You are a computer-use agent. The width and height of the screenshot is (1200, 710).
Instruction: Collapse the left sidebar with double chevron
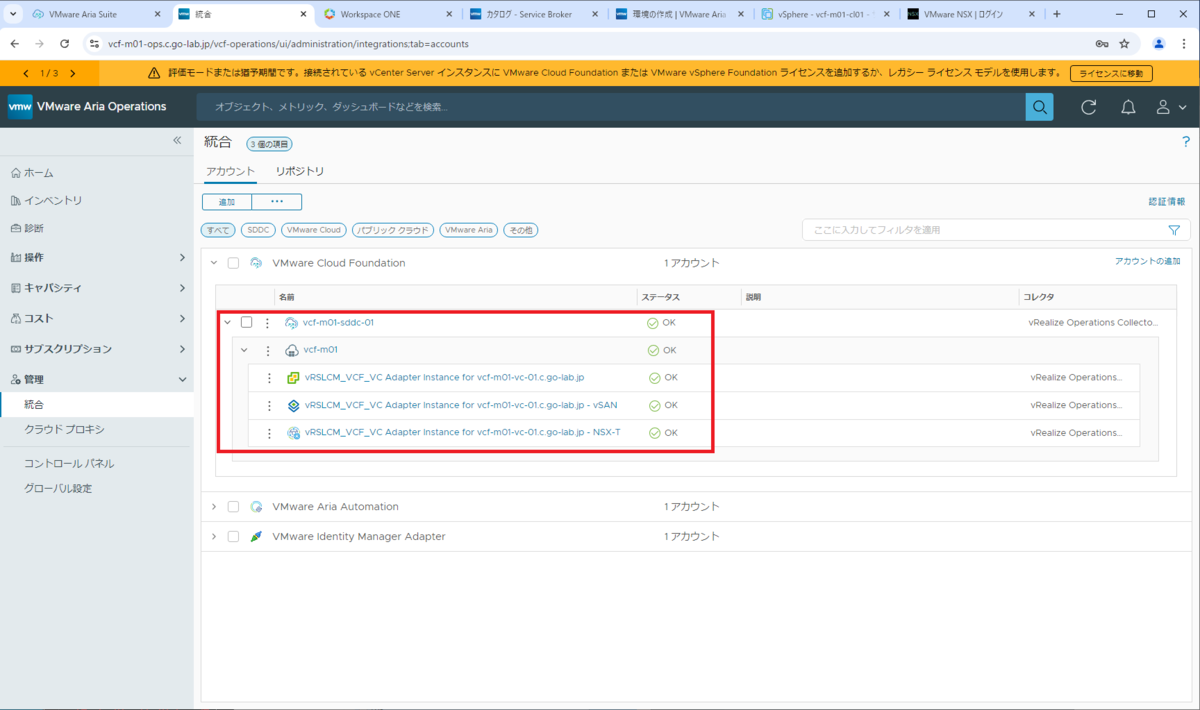pyautogui.click(x=177, y=141)
